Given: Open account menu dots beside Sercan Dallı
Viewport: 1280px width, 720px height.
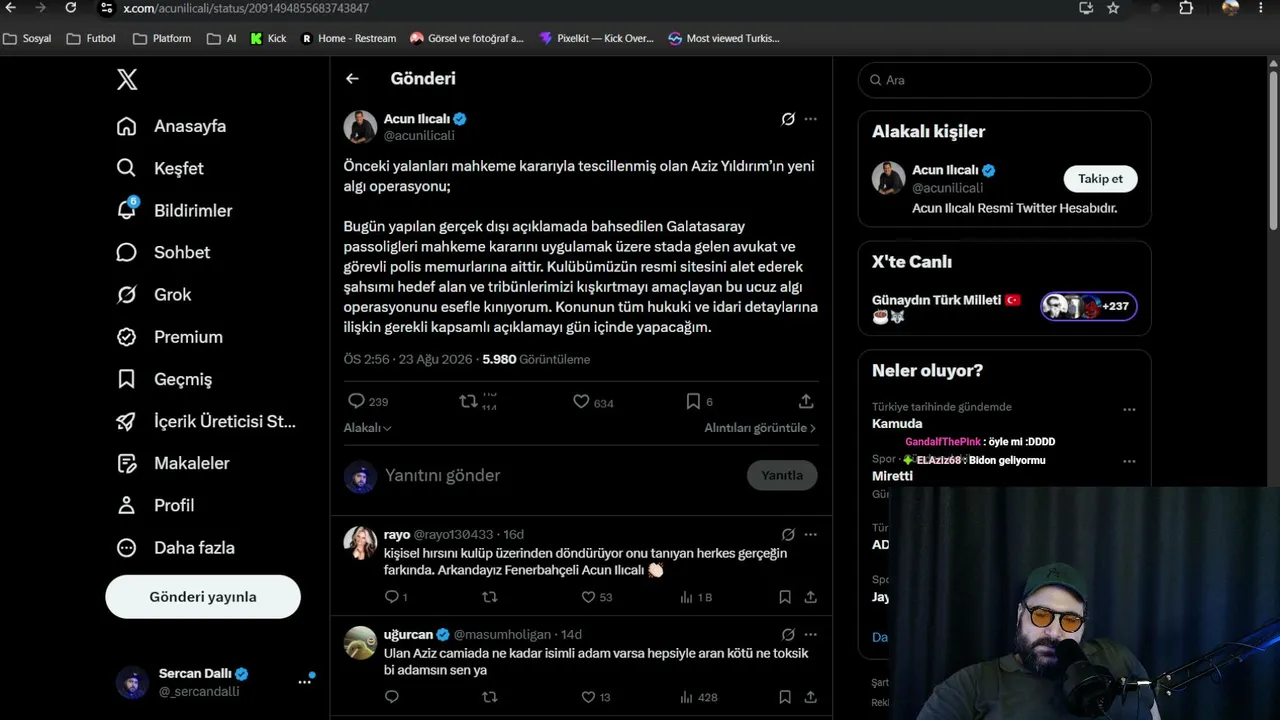Looking at the screenshot, I should 304,682.
